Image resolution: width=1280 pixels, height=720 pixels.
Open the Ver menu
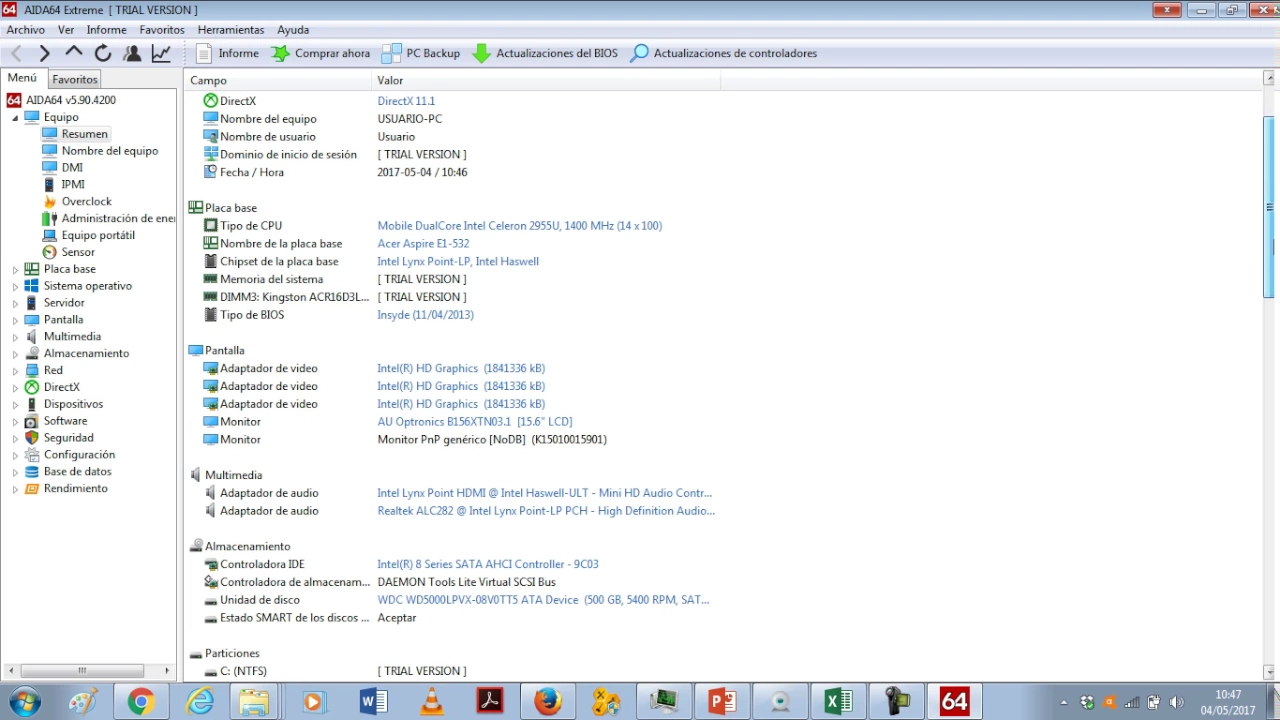point(66,30)
